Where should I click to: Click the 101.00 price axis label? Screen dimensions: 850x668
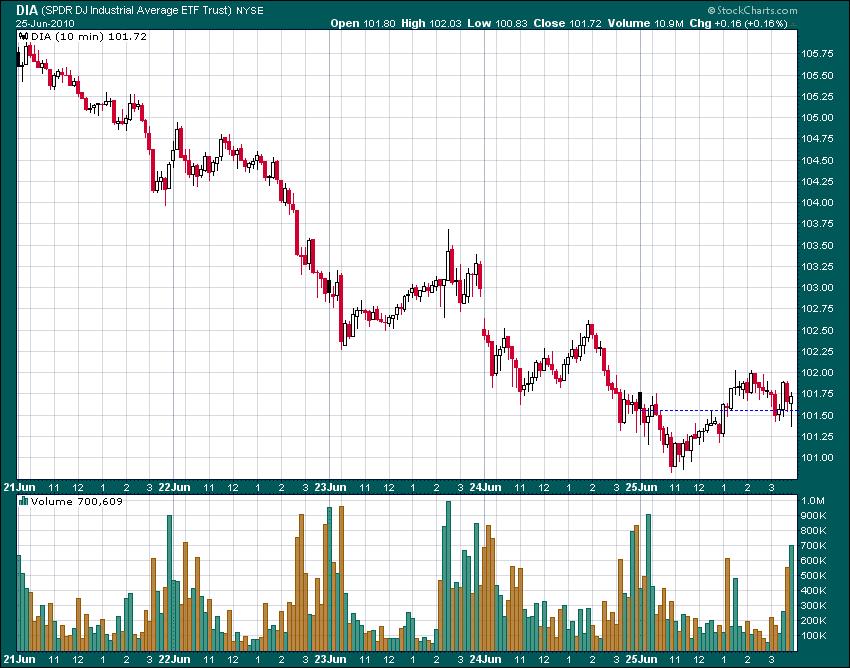tap(817, 458)
